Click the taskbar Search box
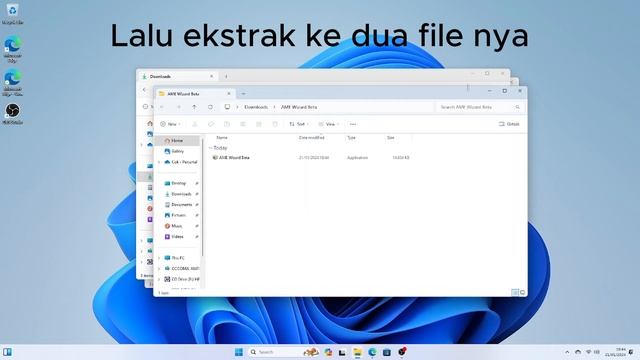 coord(284,352)
